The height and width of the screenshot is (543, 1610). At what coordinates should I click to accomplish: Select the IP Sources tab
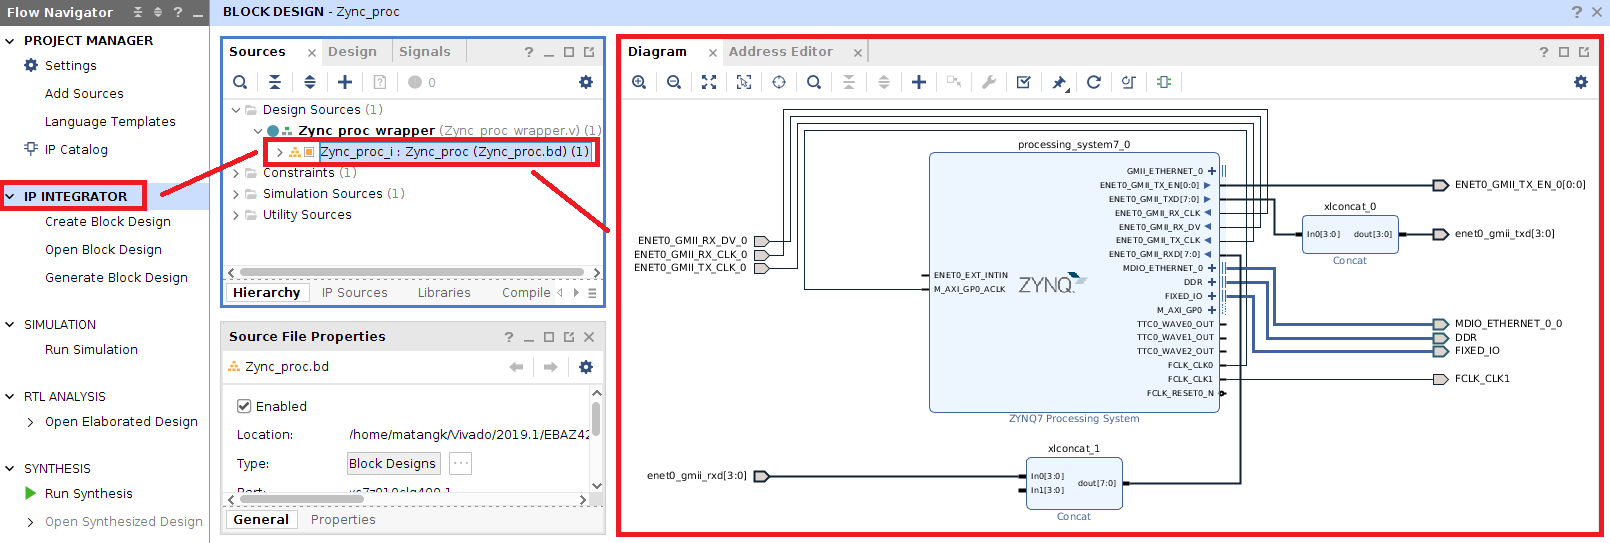pos(355,293)
